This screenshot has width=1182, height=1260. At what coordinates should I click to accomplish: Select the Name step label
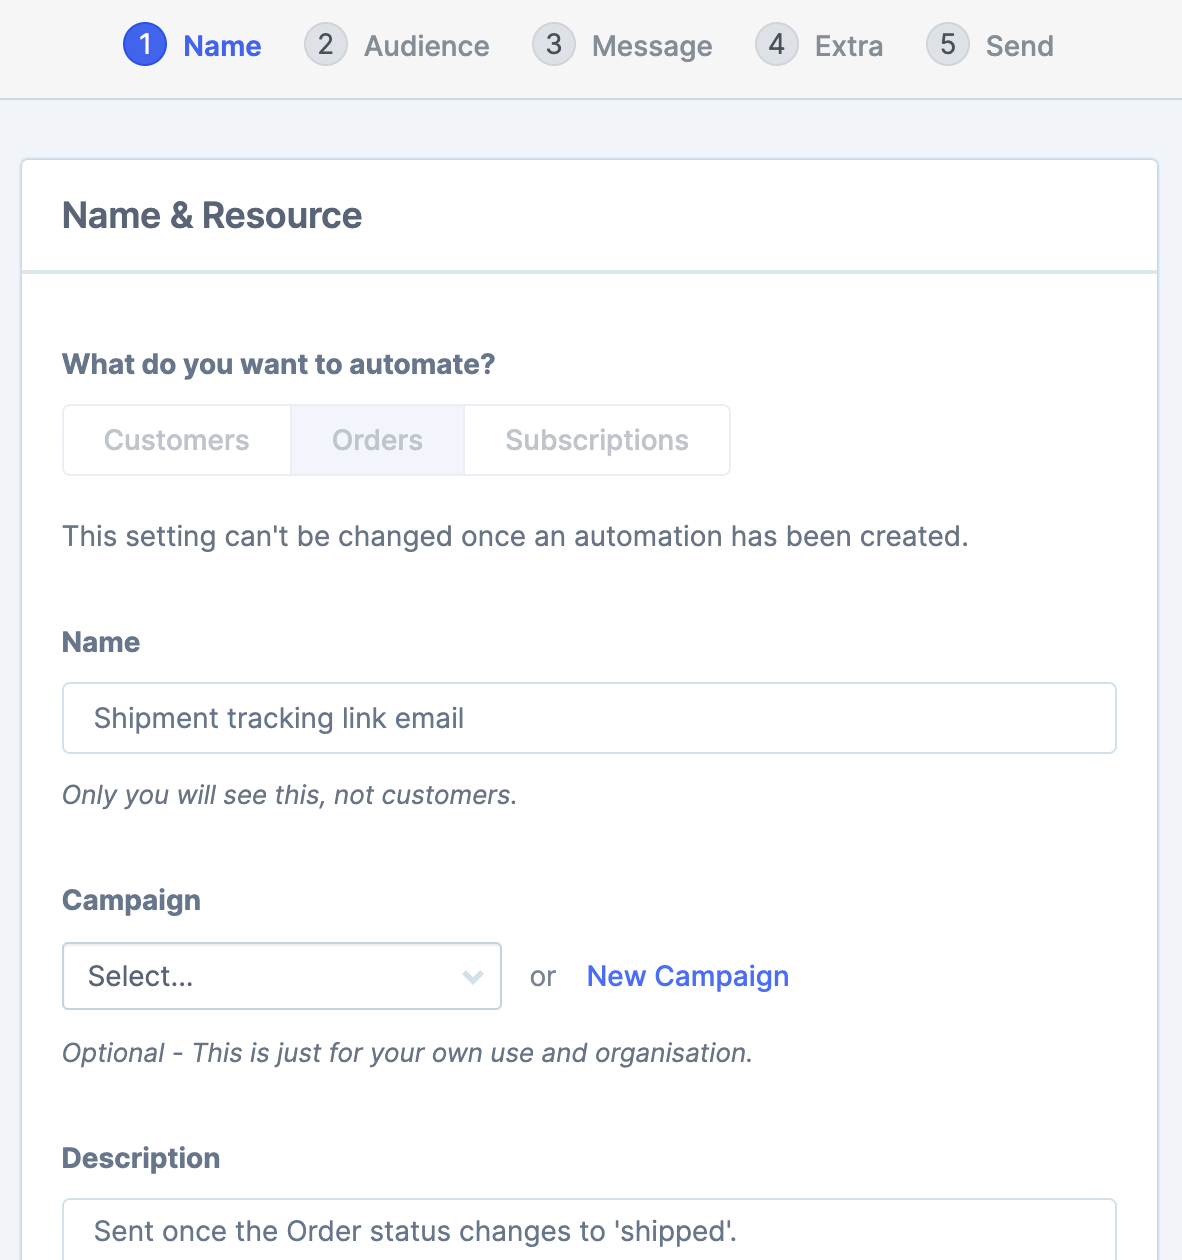pyautogui.click(x=222, y=46)
